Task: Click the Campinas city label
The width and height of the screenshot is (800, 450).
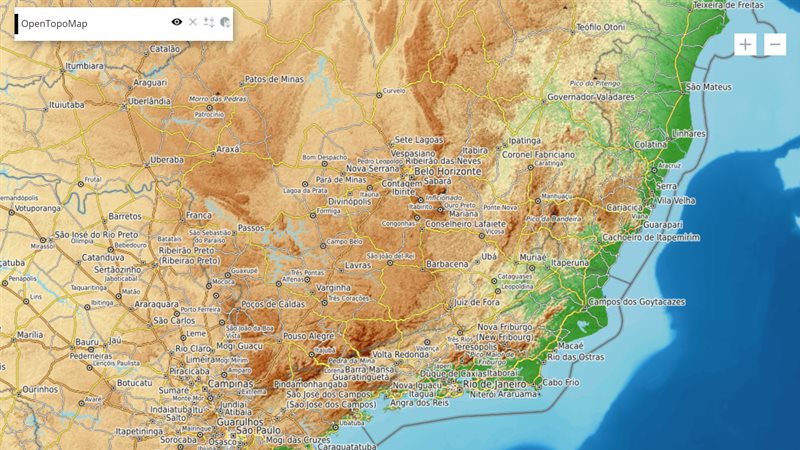Action: (230, 383)
